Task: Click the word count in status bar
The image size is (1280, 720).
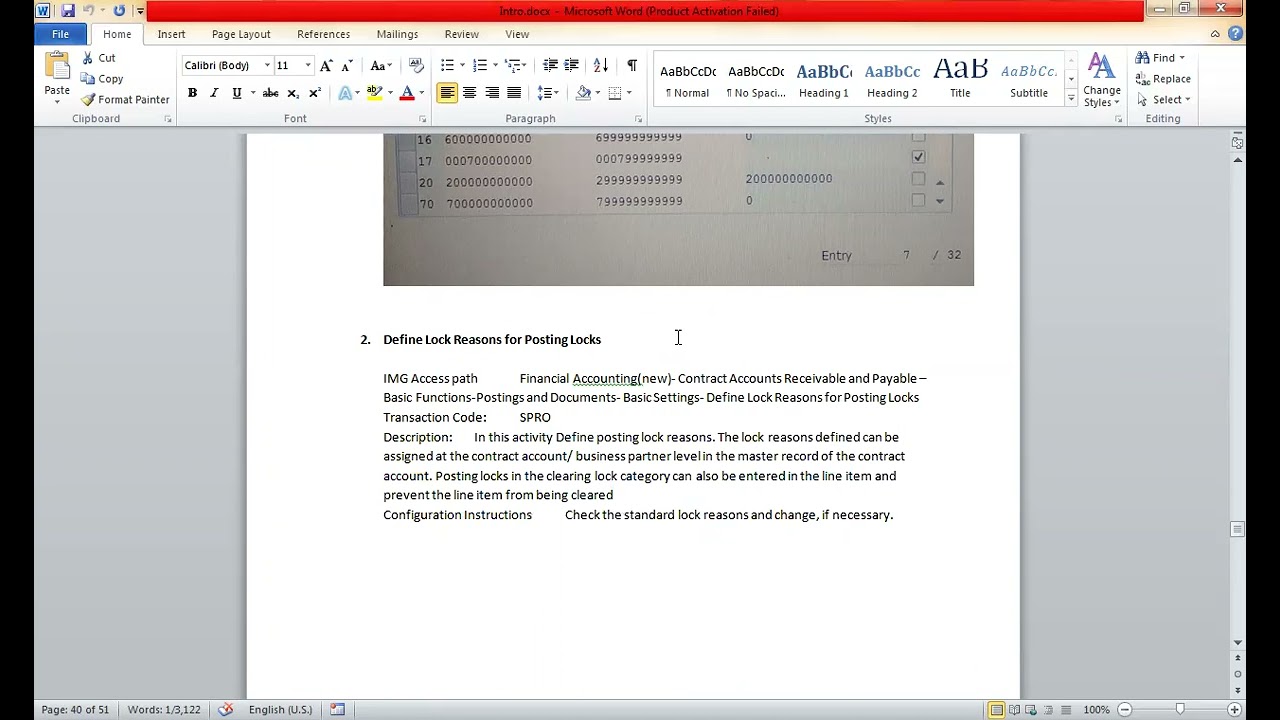Action: pos(164,710)
